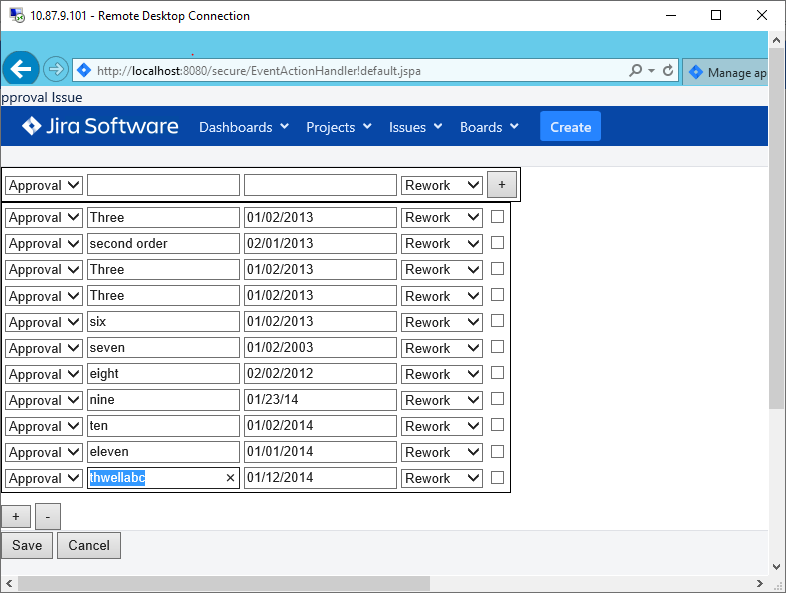Click the horizontal scrollbar right arrow
Image resolution: width=786 pixels, height=593 pixels.
pyautogui.click(x=760, y=583)
